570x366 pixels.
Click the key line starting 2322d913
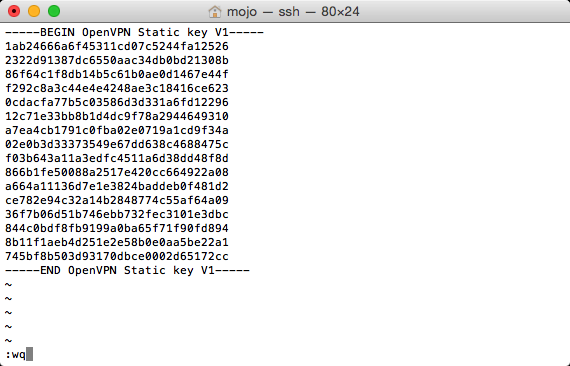117,60
